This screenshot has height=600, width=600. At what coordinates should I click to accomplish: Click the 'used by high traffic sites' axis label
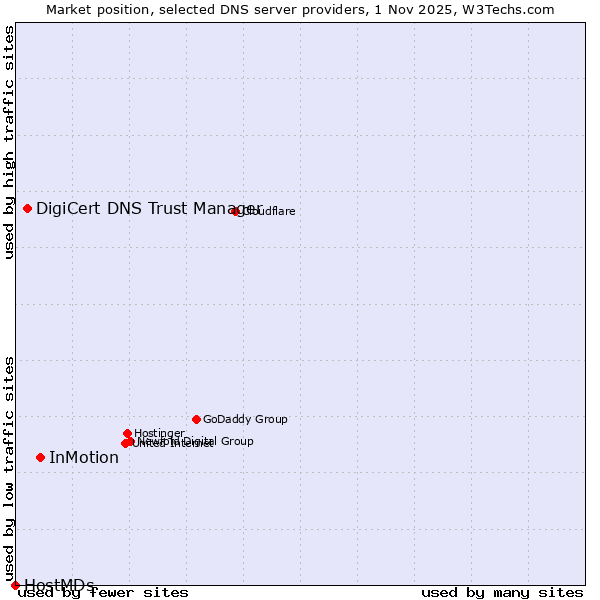10,142
